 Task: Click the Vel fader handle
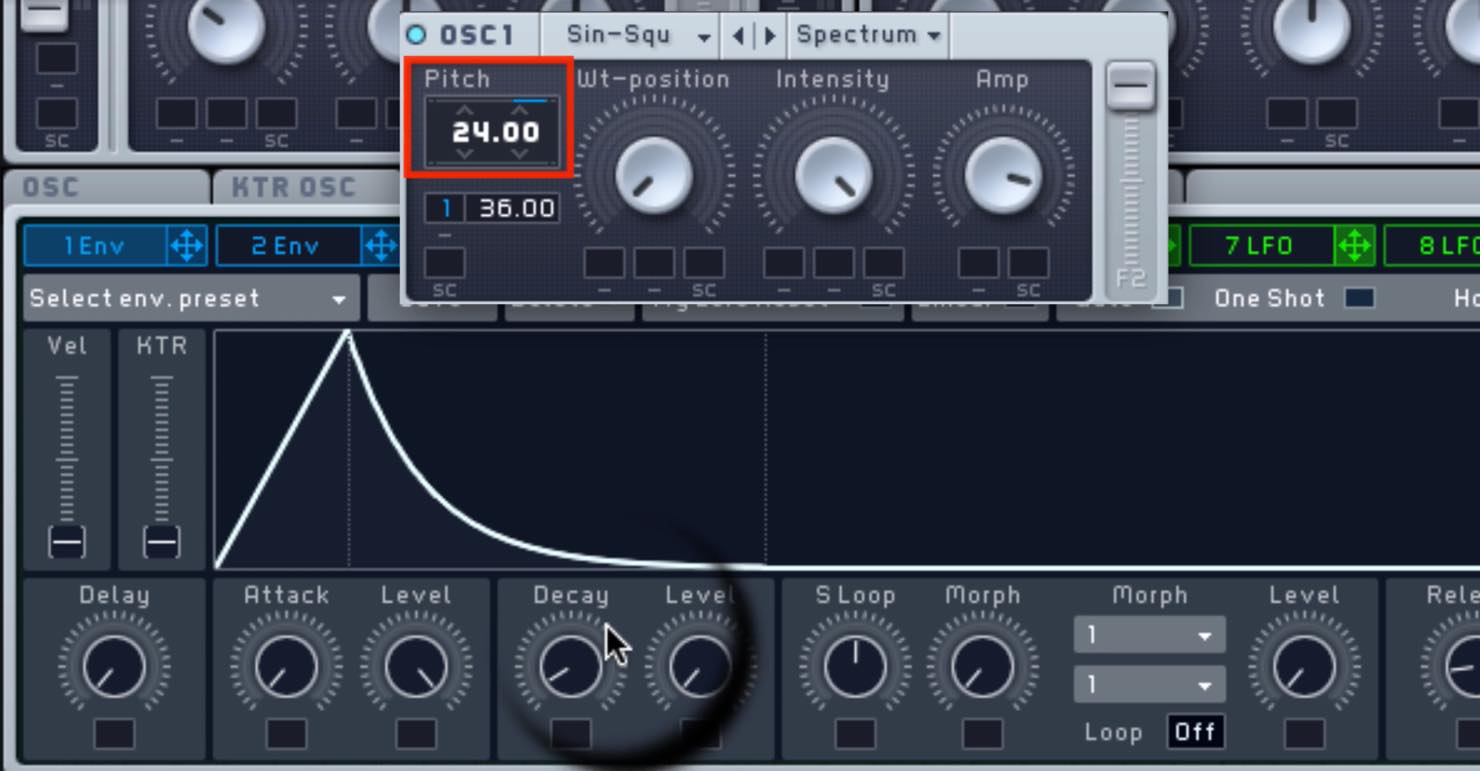pyautogui.click(x=67, y=543)
